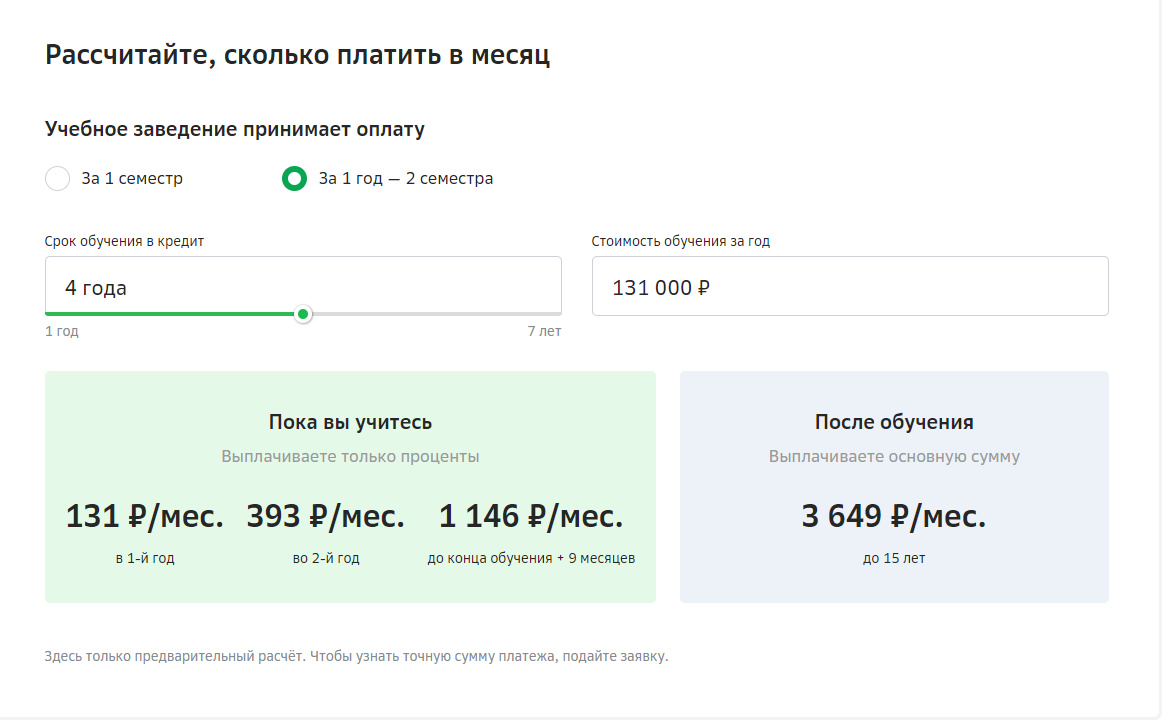Click the "Срок обучения в кредит" field label
The image size is (1167, 720).
pyautogui.click(x=124, y=241)
